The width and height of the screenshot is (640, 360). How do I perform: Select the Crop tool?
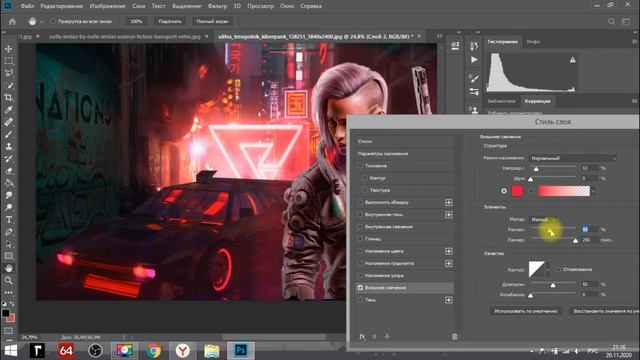click(x=9, y=98)
